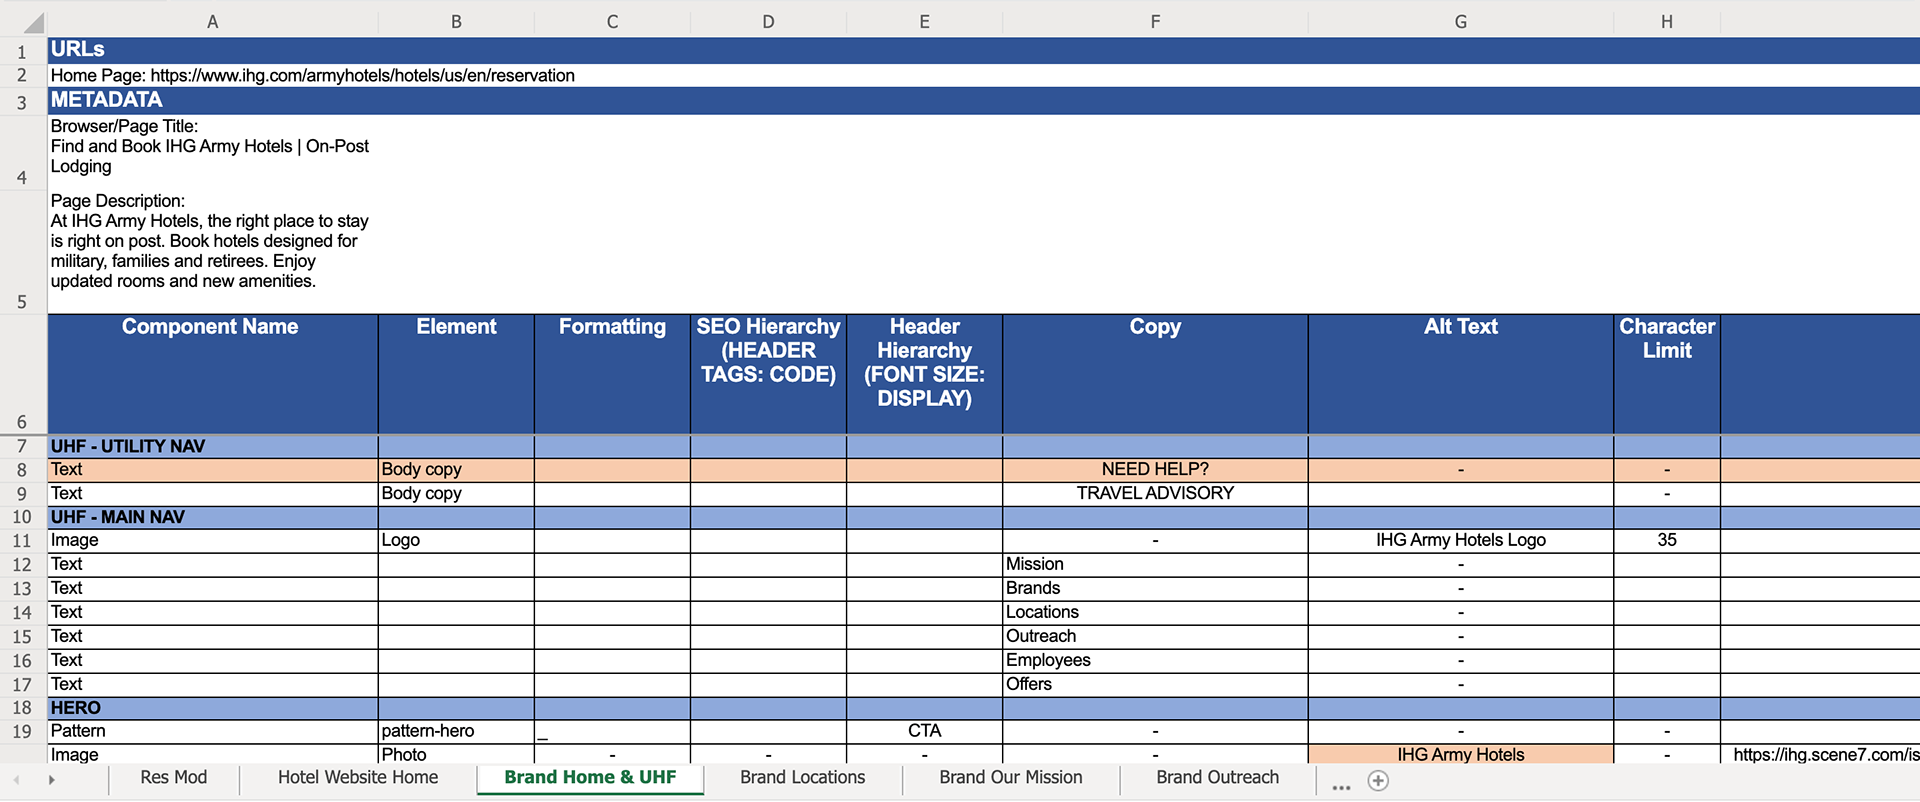This screenshot has width=1920, height=802.
Task: Click the SEO Hierarchy heading cell
Action: pyautogui.click(x=768, y=374)
